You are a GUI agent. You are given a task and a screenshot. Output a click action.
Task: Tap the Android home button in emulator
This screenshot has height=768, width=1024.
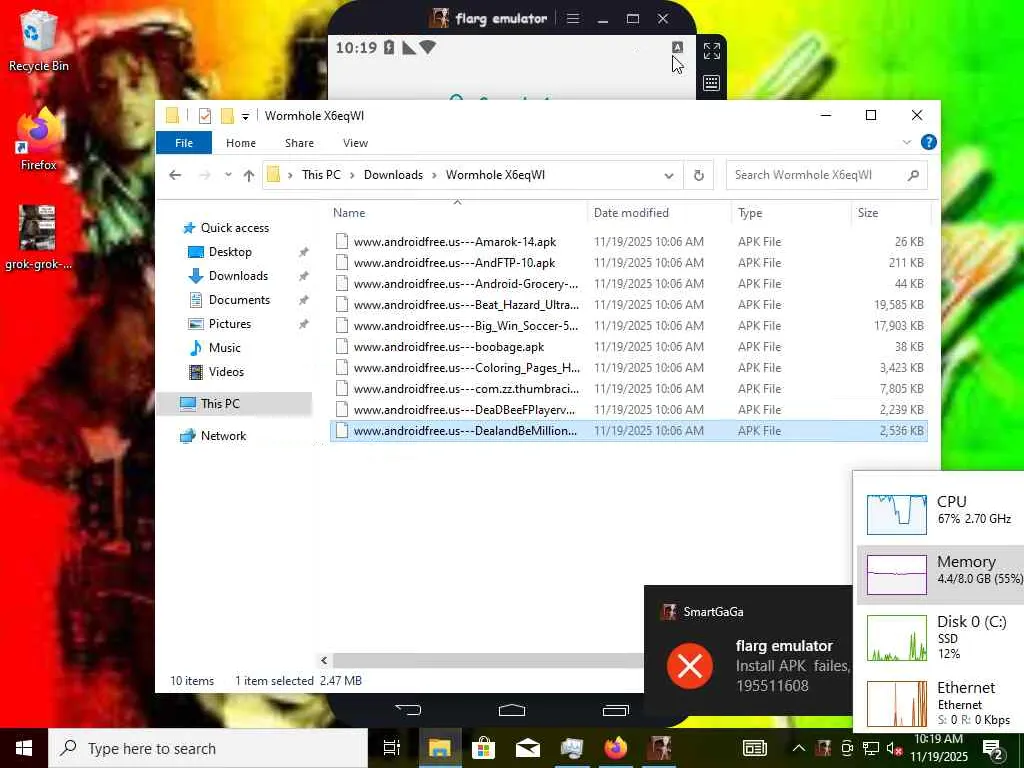click(x=511, y=710)
